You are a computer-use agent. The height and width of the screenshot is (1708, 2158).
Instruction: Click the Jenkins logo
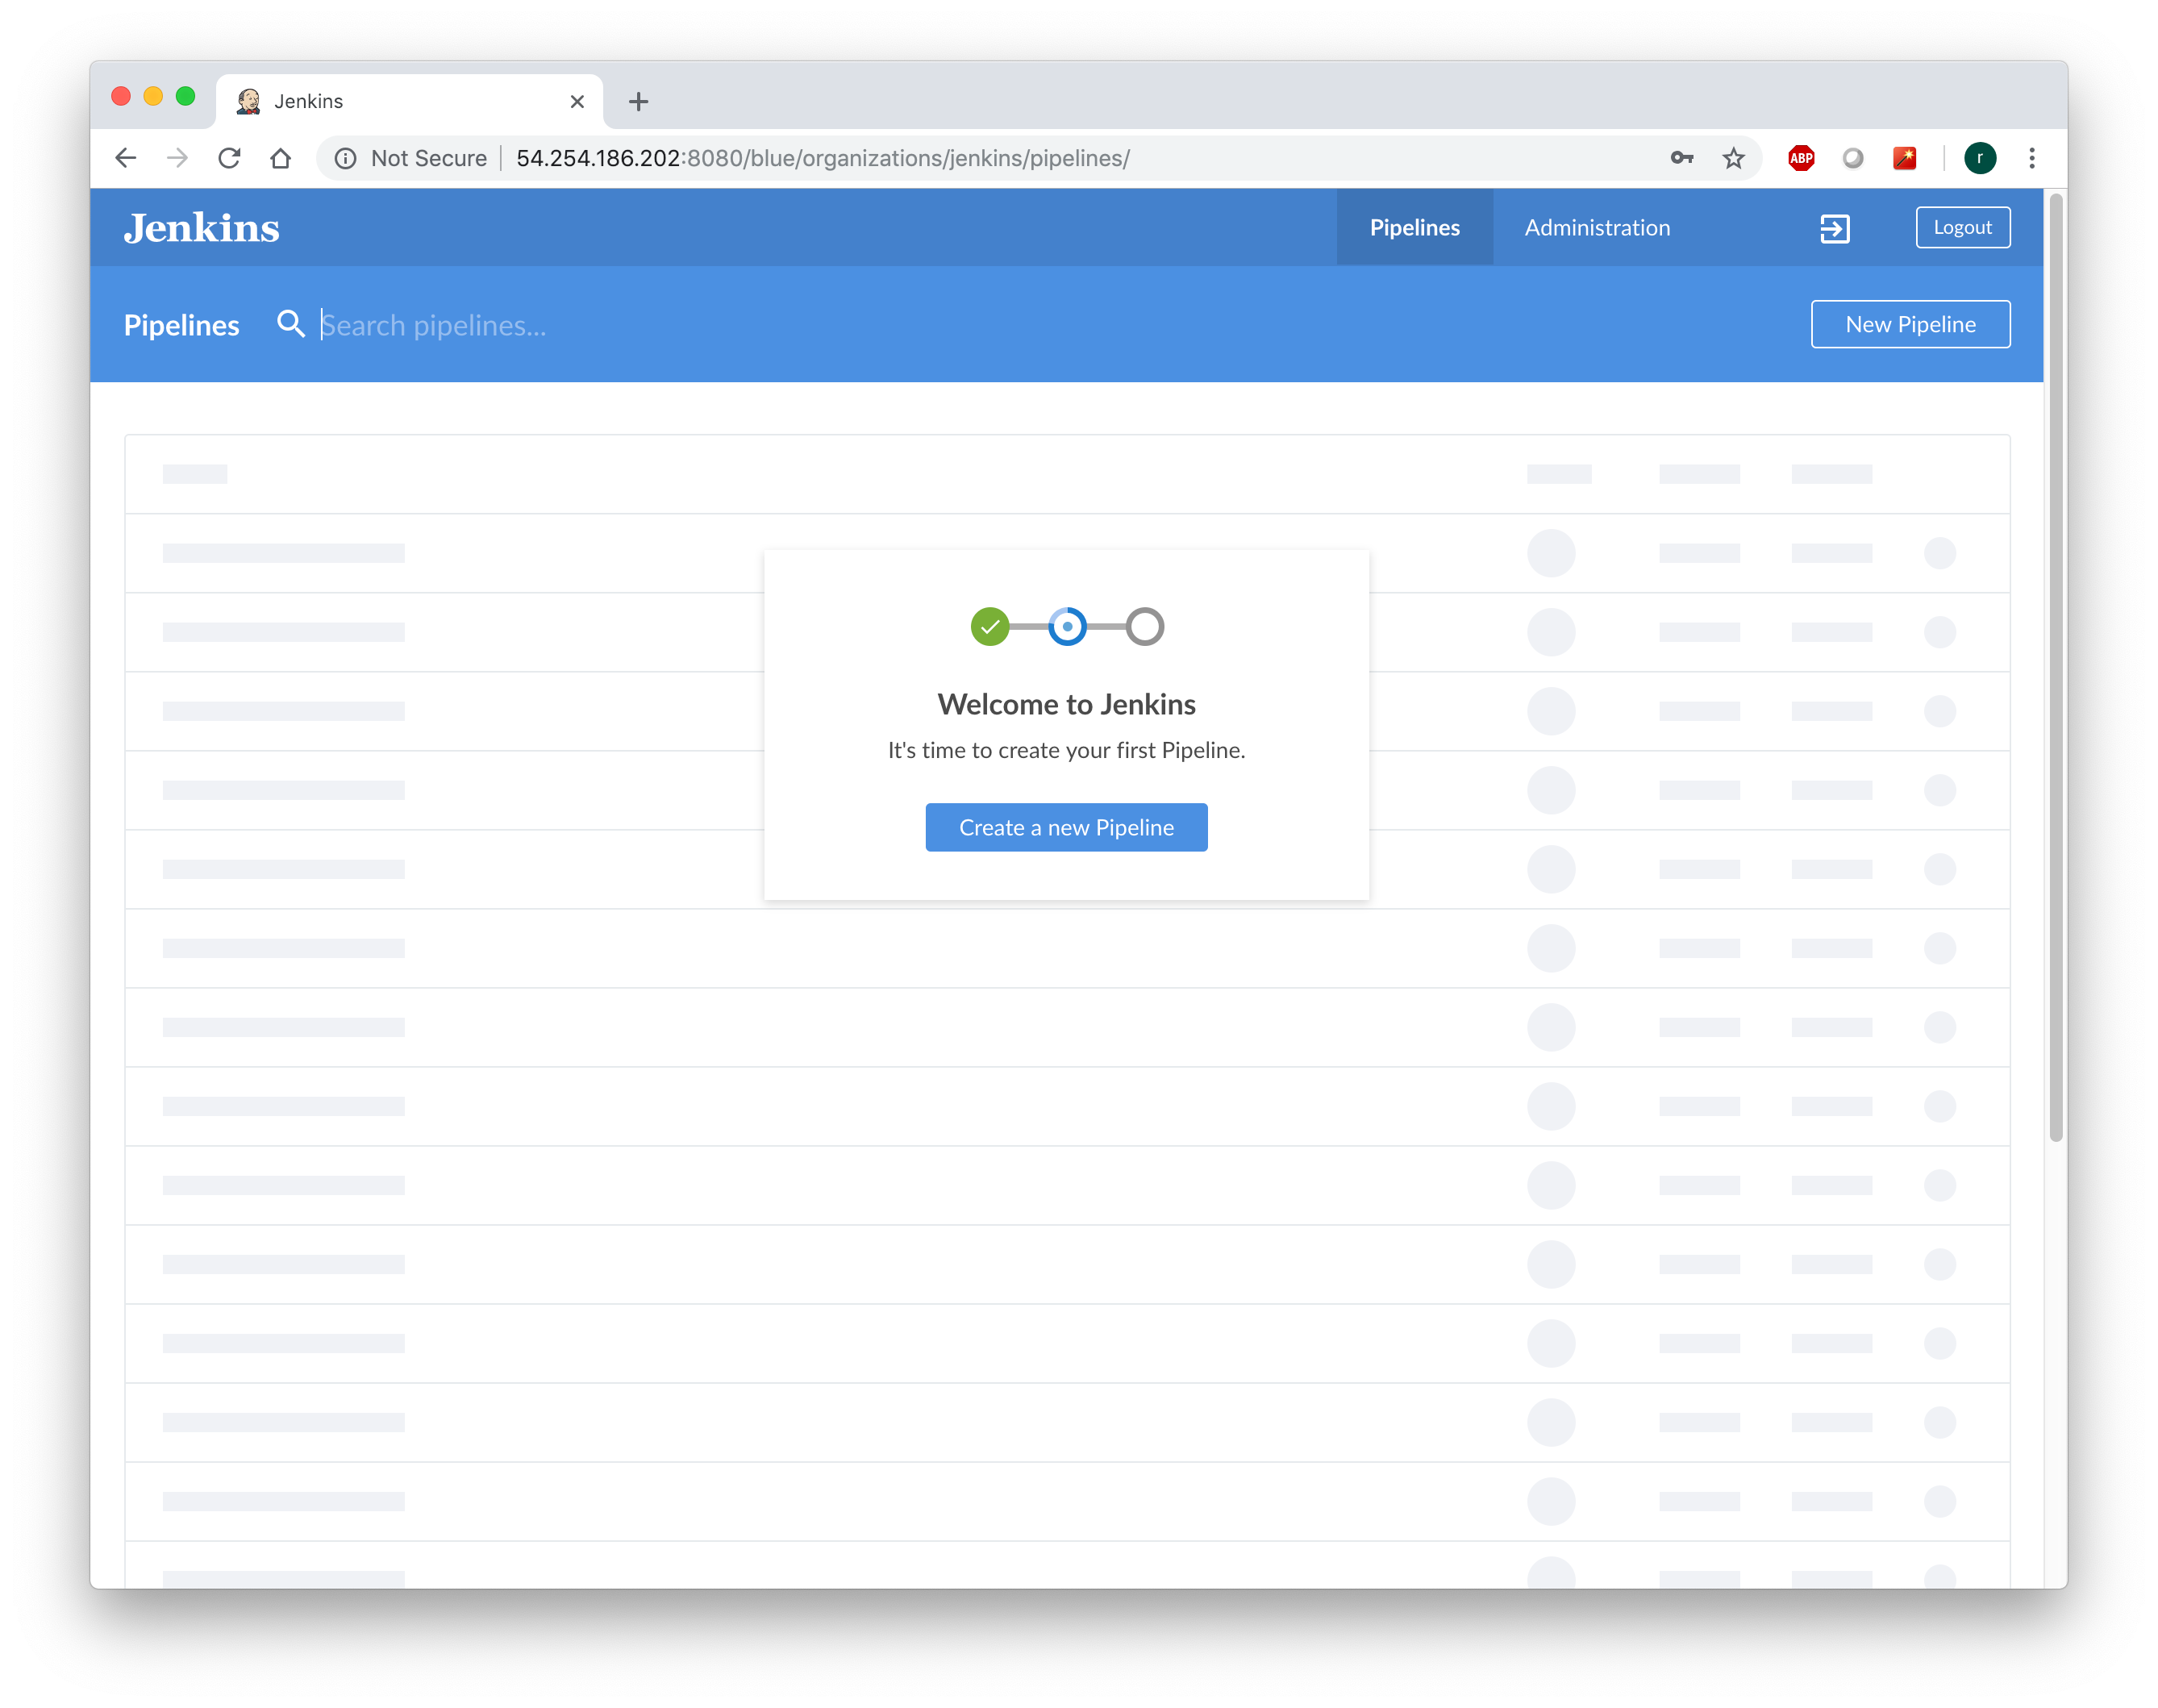point(201,227)
